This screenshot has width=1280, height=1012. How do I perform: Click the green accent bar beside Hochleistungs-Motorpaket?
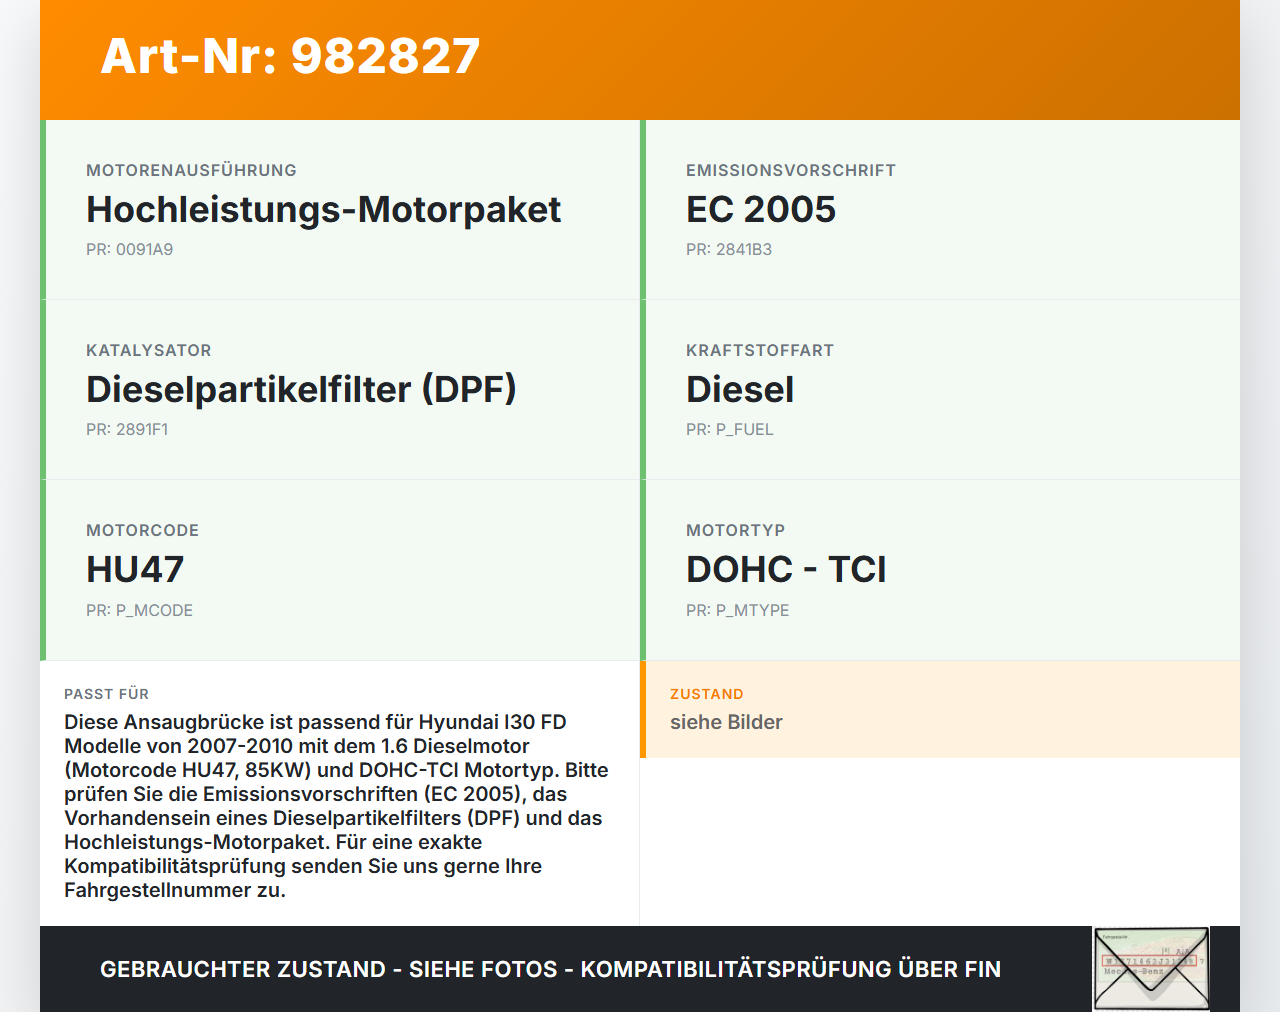coord(42,210)
